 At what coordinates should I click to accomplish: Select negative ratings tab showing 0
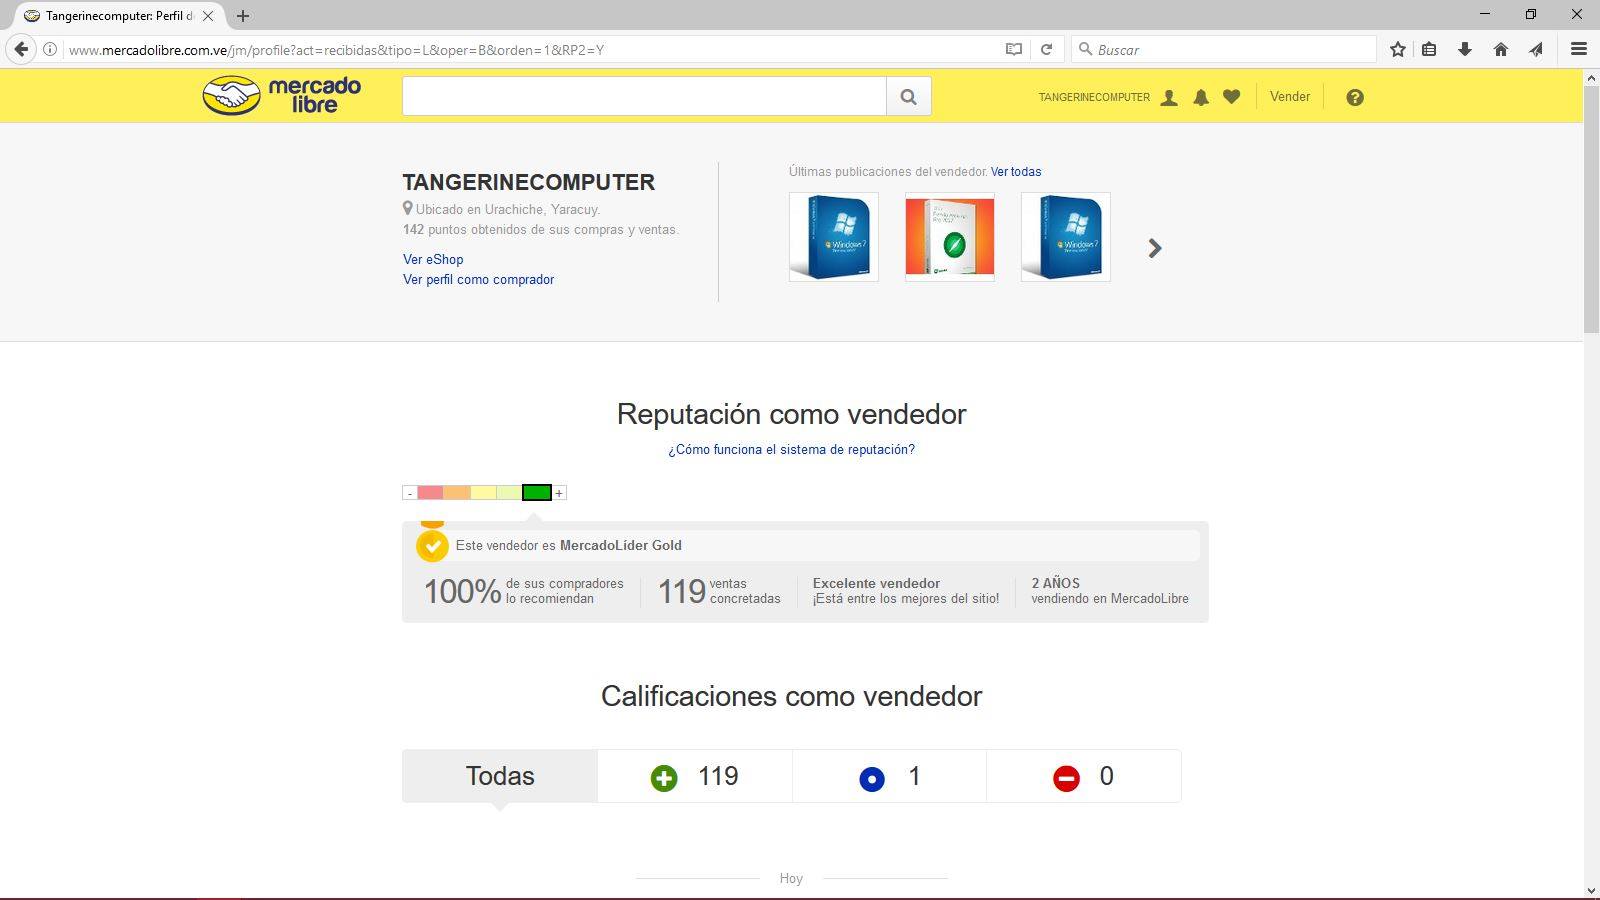(x=1084, y=776)
